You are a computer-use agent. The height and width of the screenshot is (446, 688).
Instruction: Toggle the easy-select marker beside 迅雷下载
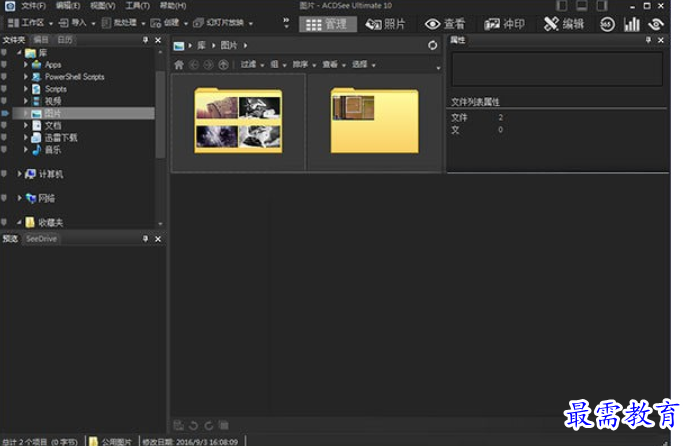(4, 137)
